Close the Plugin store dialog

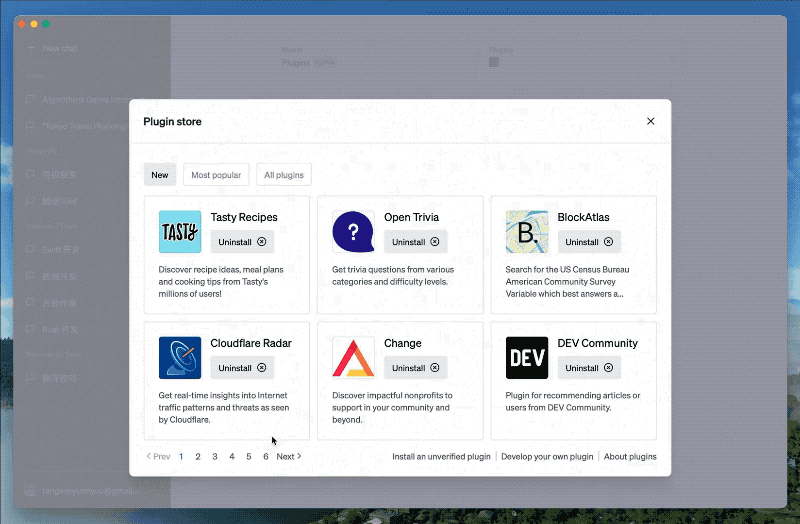(x=650, y=121)
